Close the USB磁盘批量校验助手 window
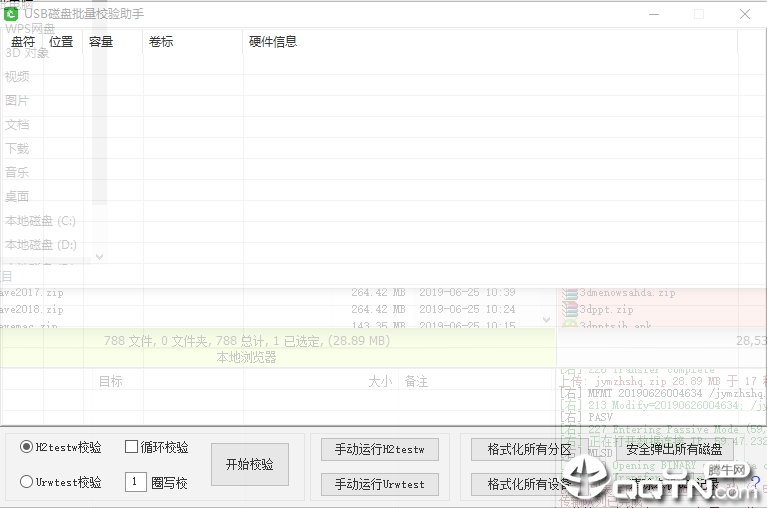The image size is (767, 508). click(x=745, y=14)
